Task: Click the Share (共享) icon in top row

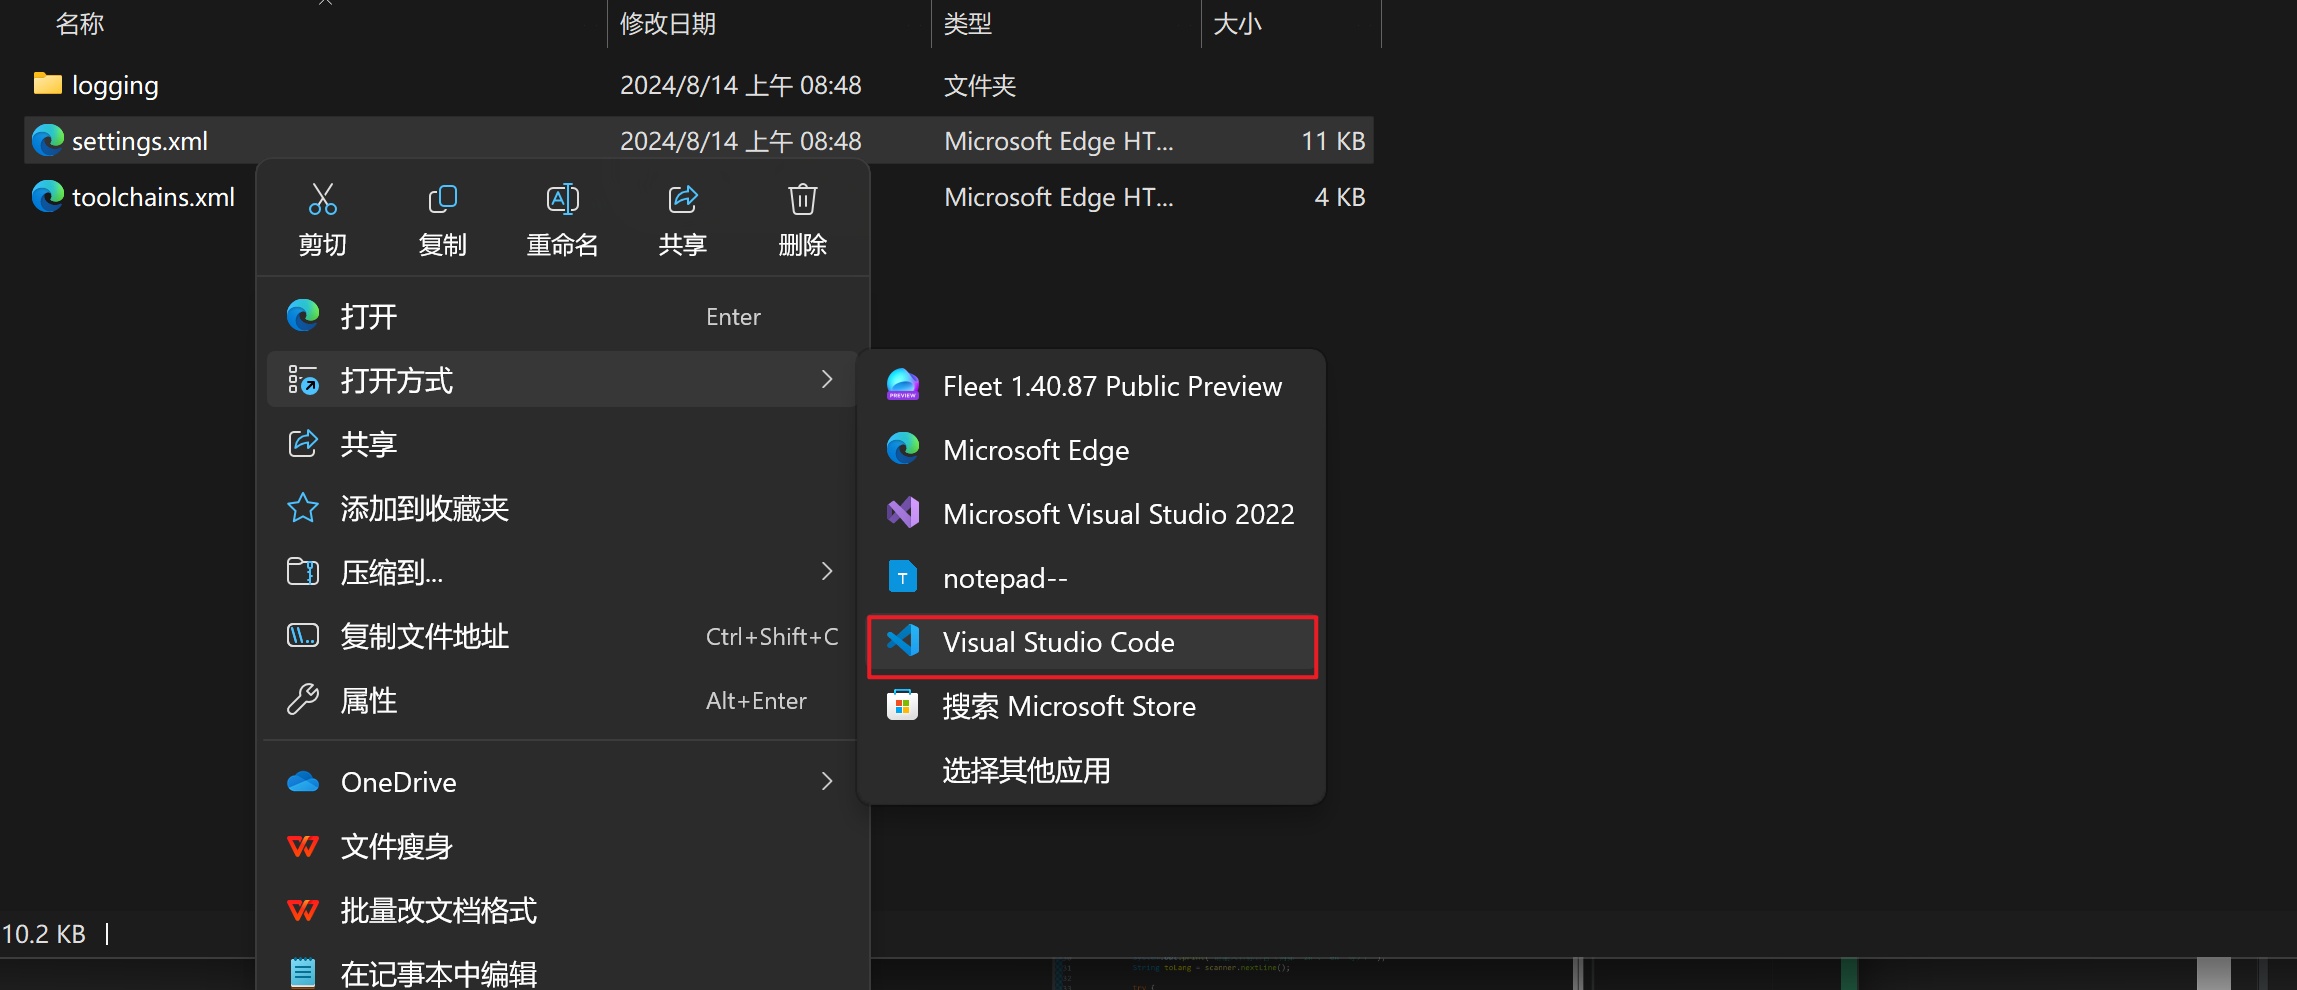Action: click(x=682, y=200)
